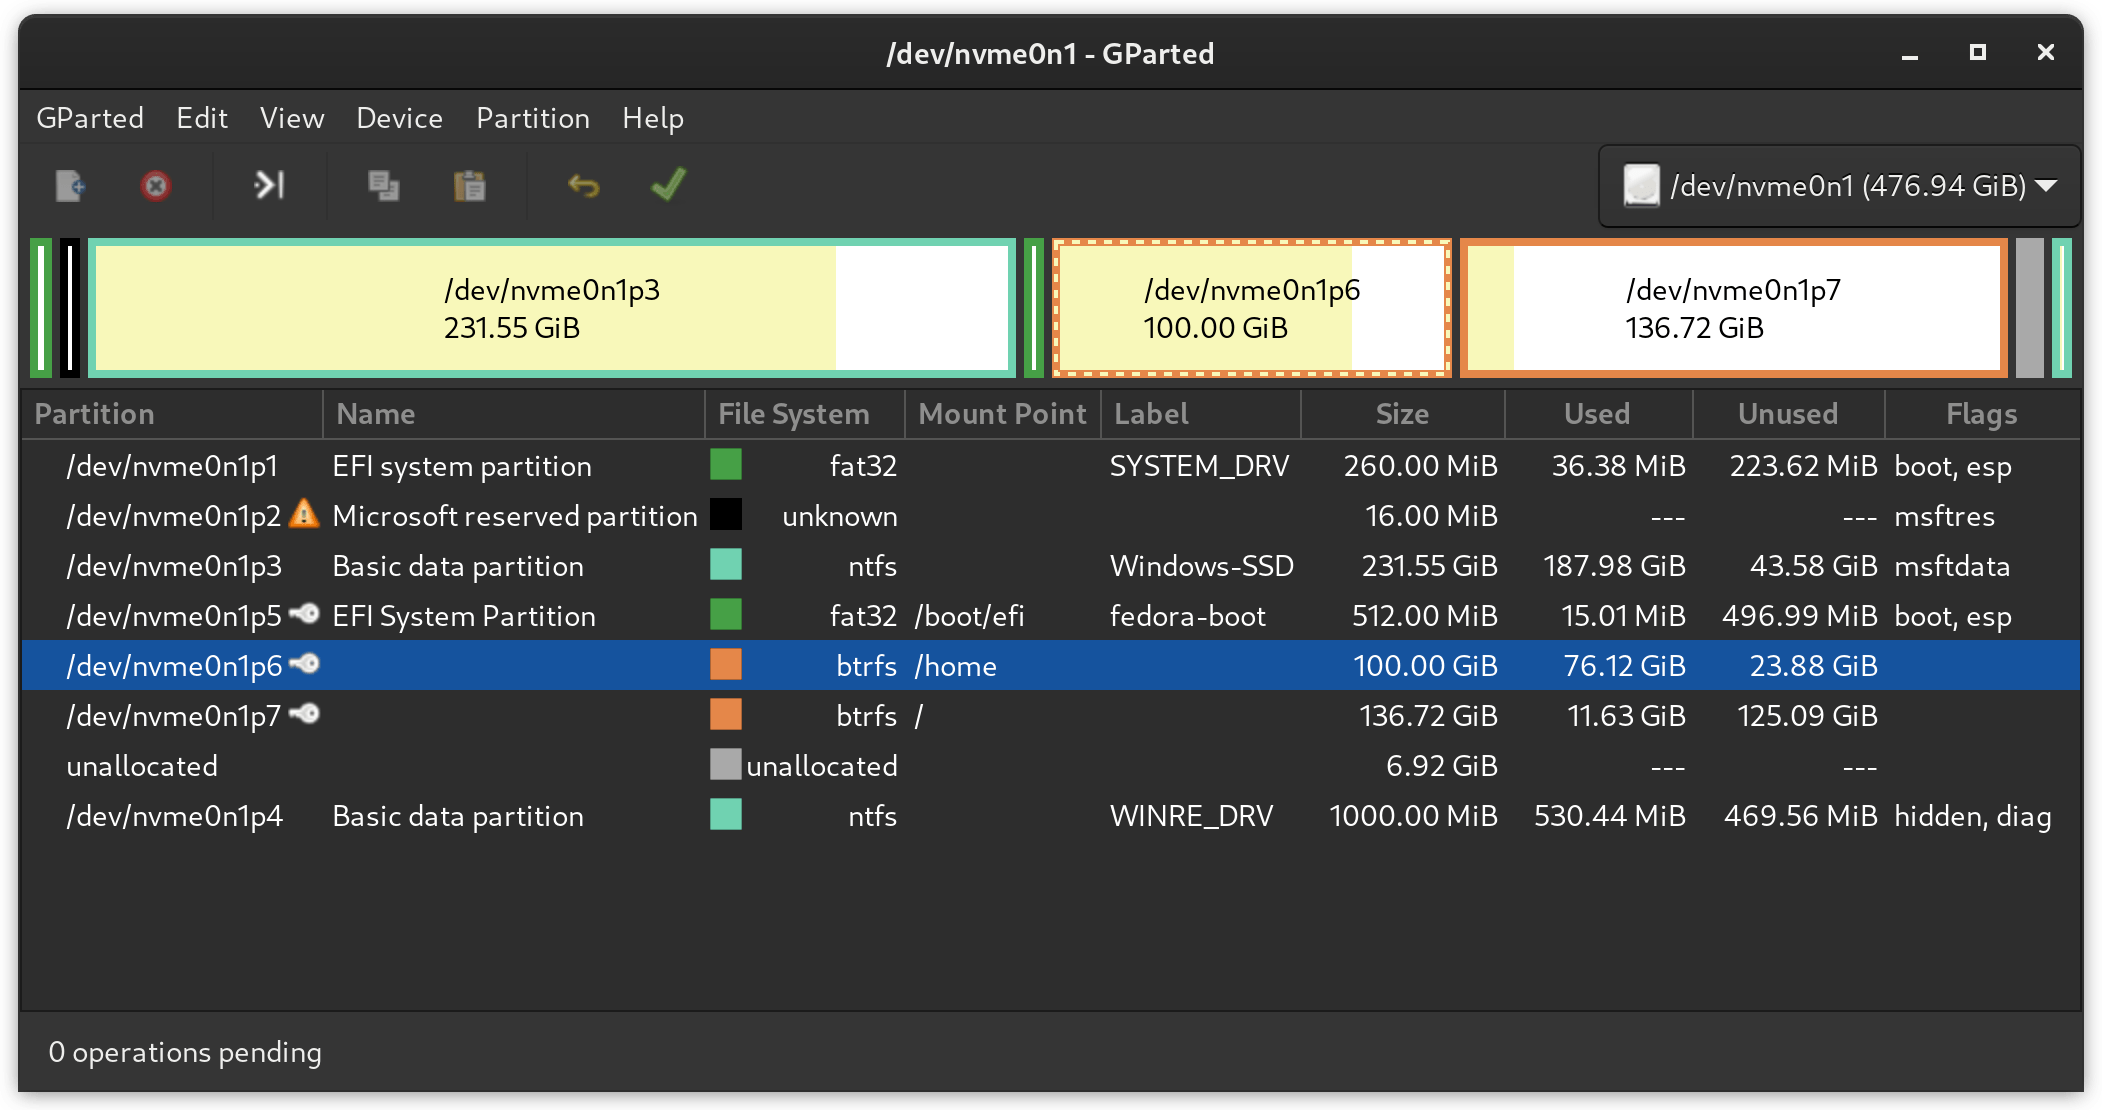Click orange btrfs color swatch for nvme0n1p7

click(726, 715)
